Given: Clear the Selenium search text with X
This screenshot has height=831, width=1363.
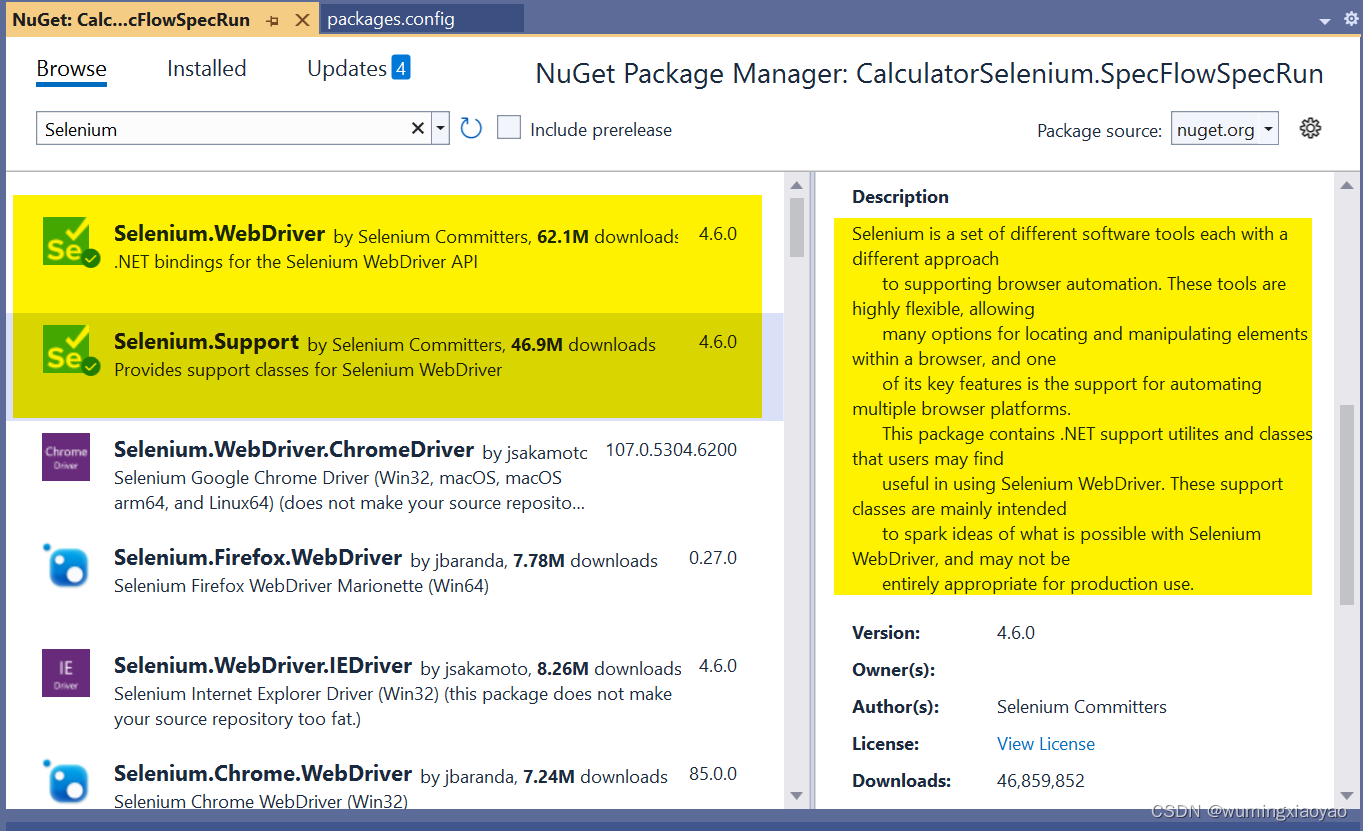Looking at the screenshot, I should (x=418, y=129).
